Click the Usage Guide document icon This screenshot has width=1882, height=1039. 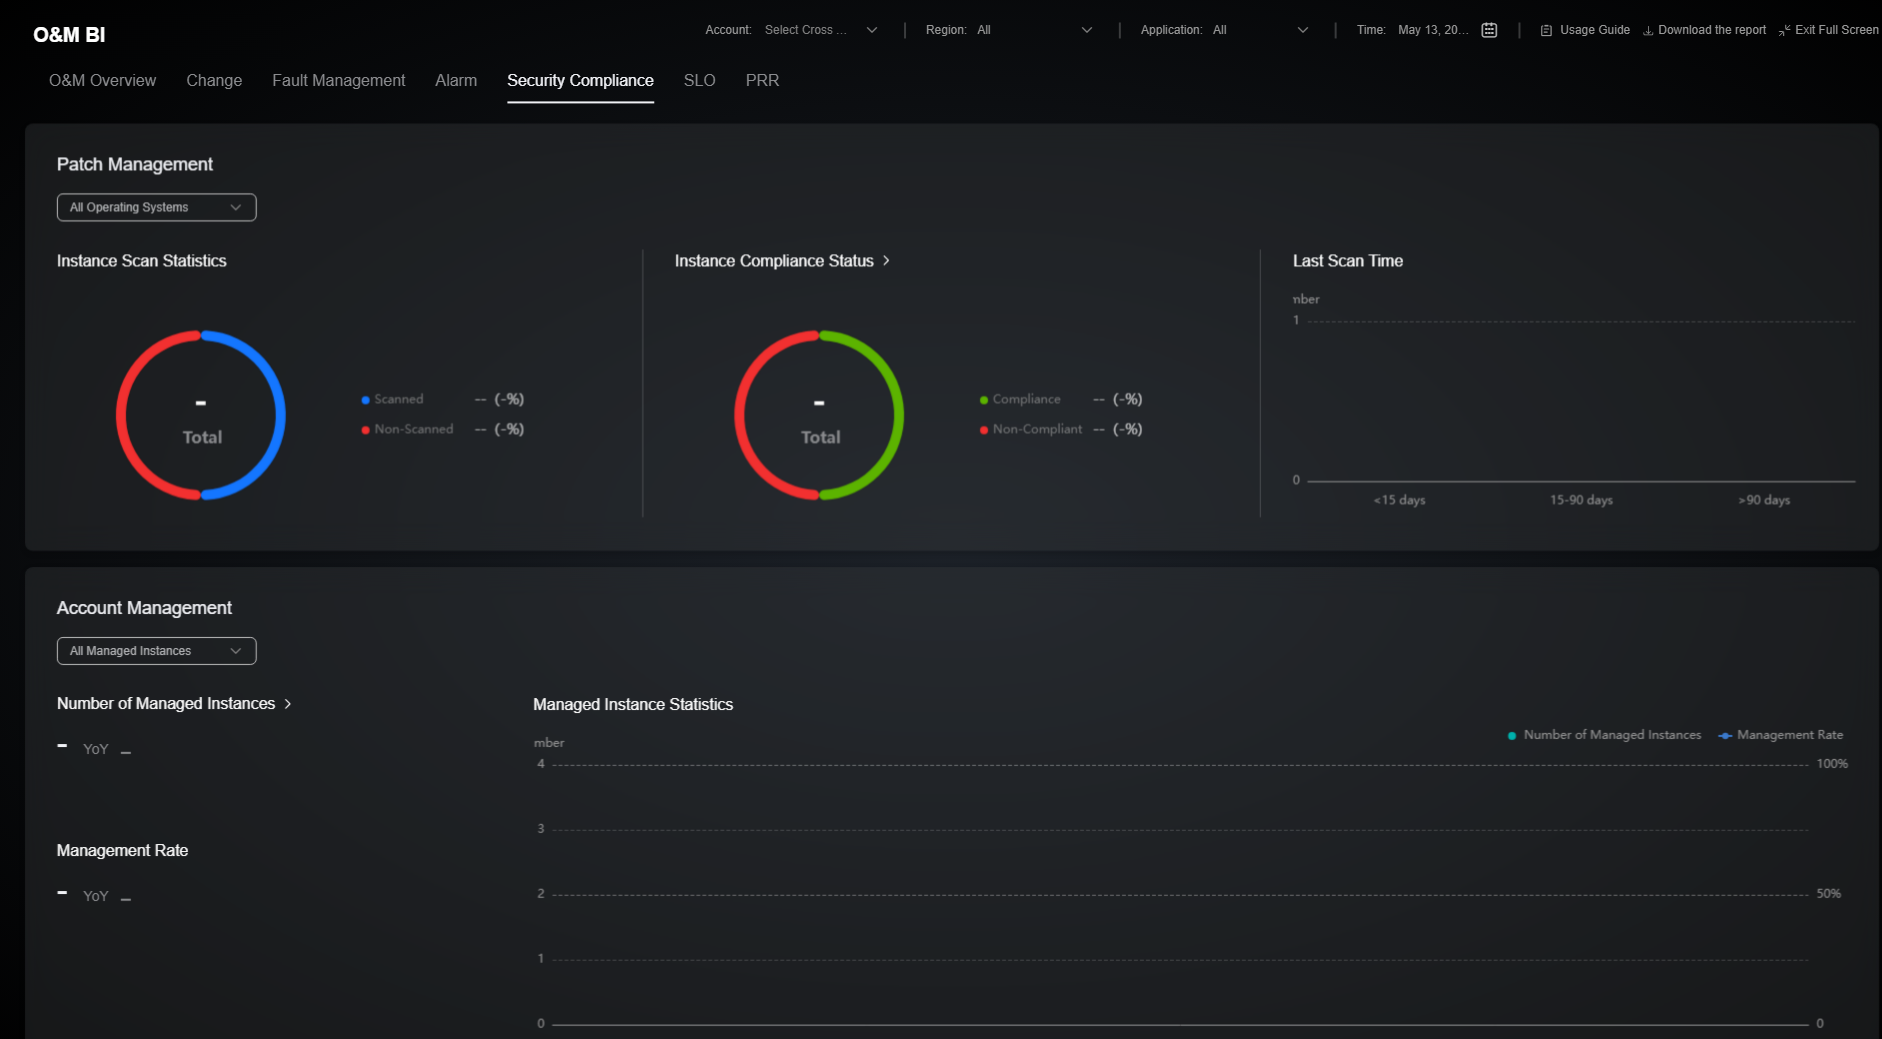(x=1546, y=30)
